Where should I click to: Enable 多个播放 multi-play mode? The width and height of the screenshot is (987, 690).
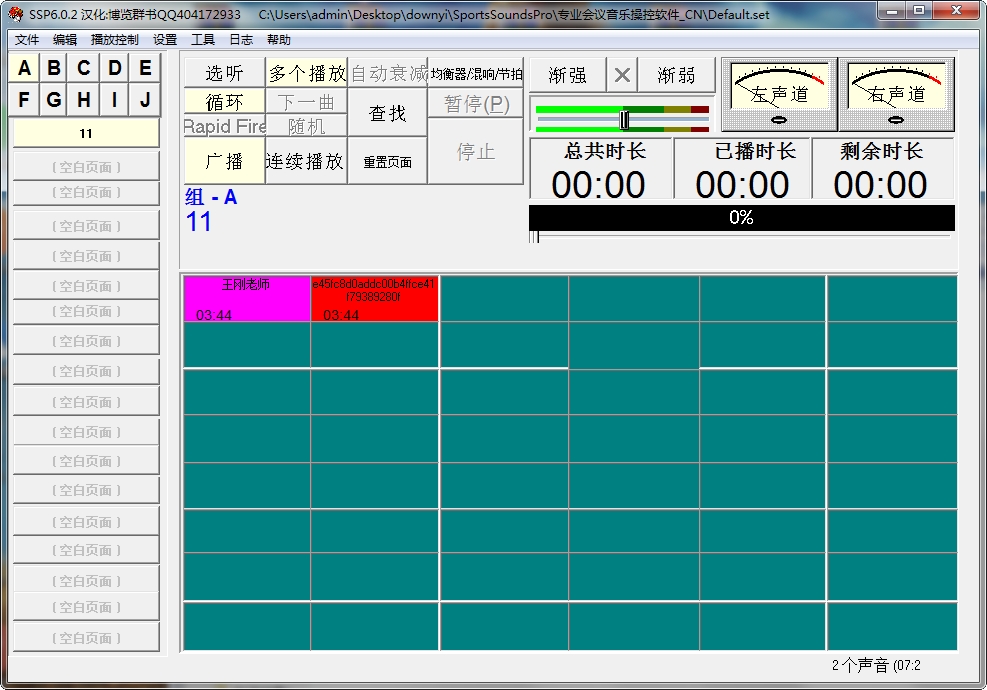pyautogui.click(x=305, y=72)
